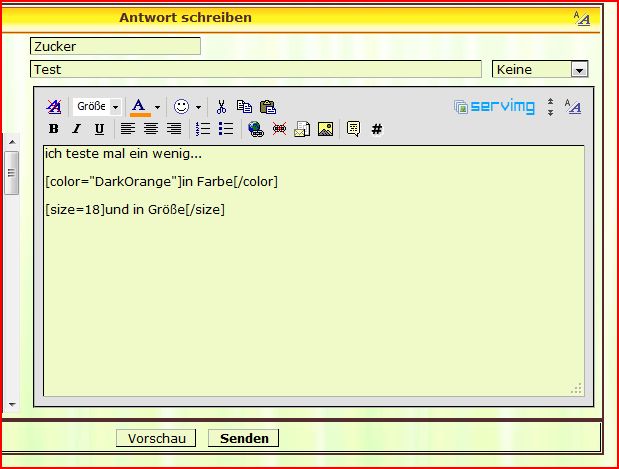The height and width of the screenshot is (469, 619).
Task: Toggle underline formatting
Action: pos(99,129)
